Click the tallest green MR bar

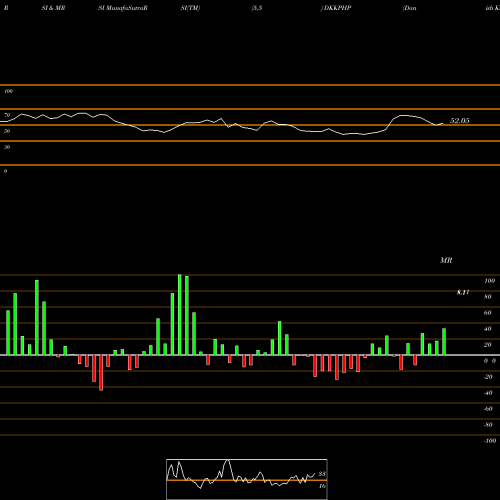[x=180, y=315]
